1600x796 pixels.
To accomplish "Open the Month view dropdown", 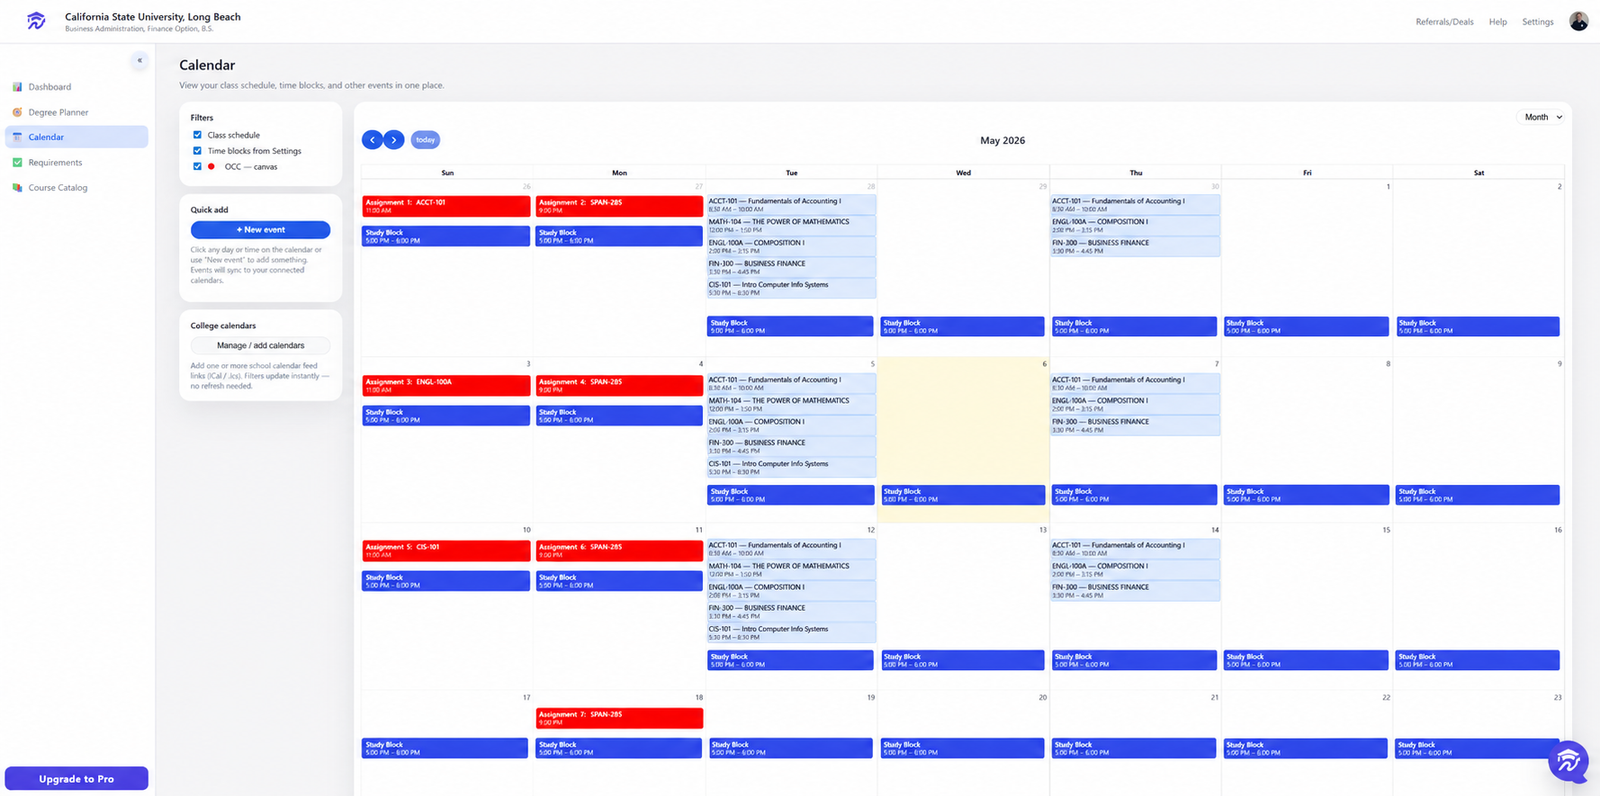I will [1542, 117].
